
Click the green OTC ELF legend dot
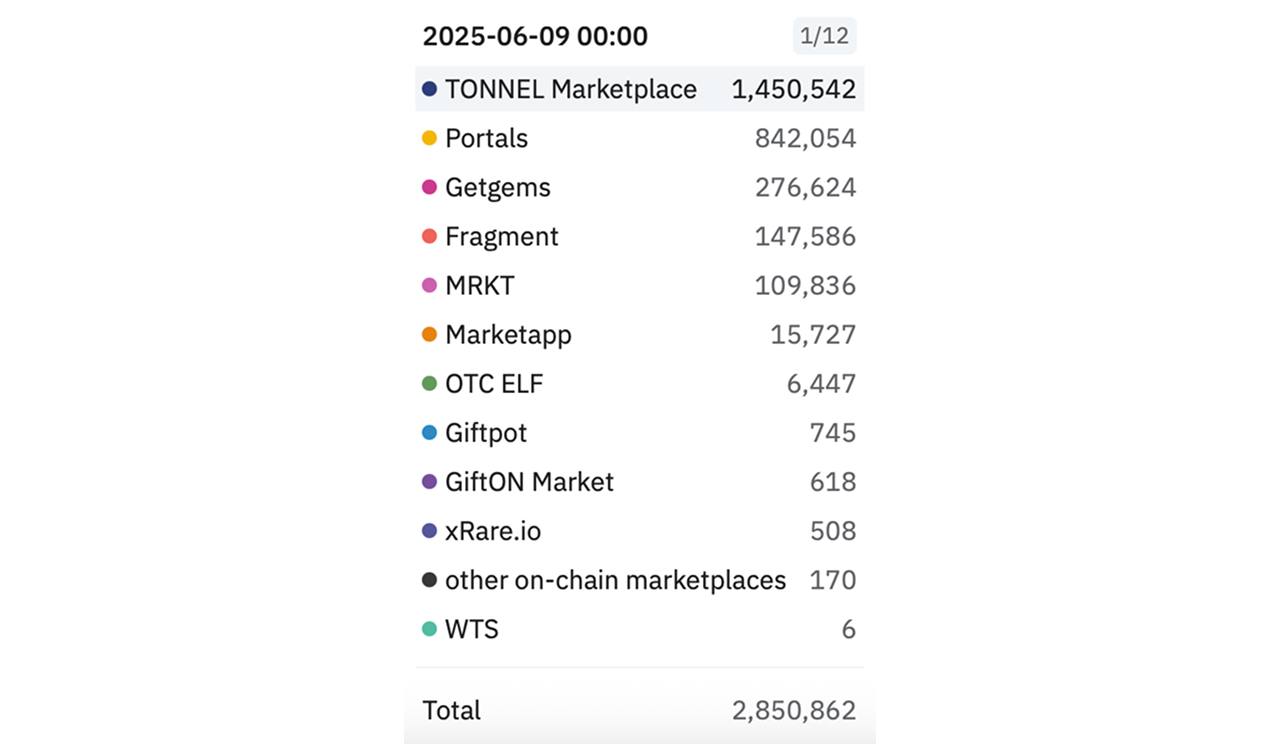(429, 383)
